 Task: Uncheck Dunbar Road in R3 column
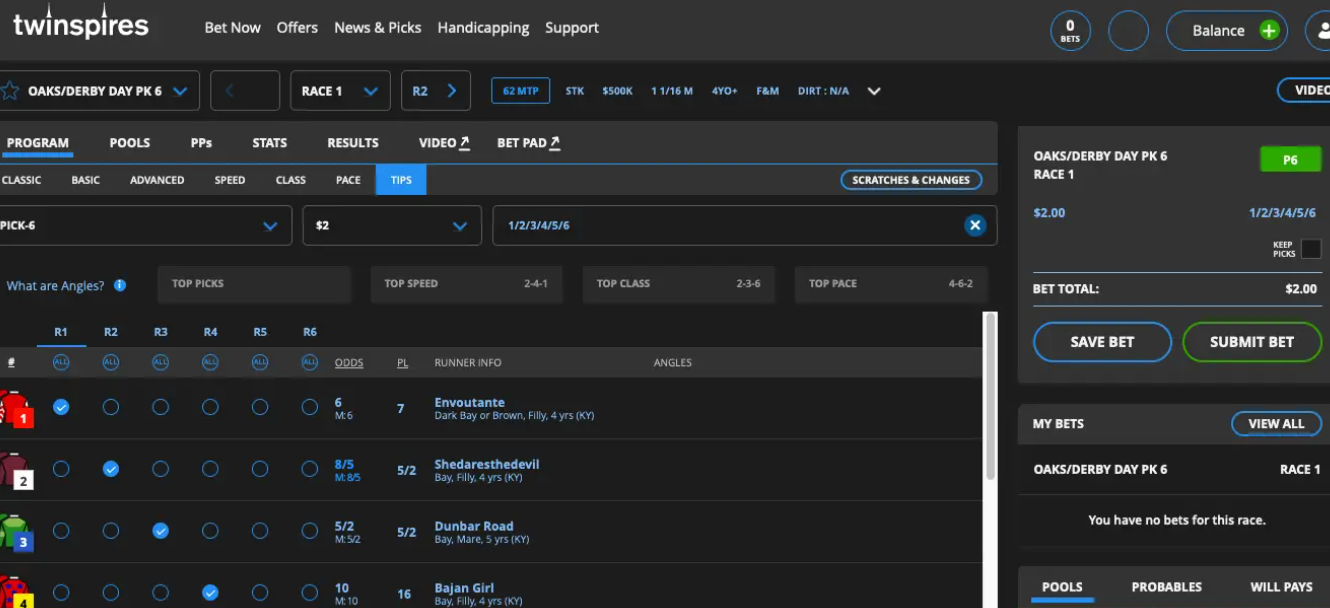point(160,531)
